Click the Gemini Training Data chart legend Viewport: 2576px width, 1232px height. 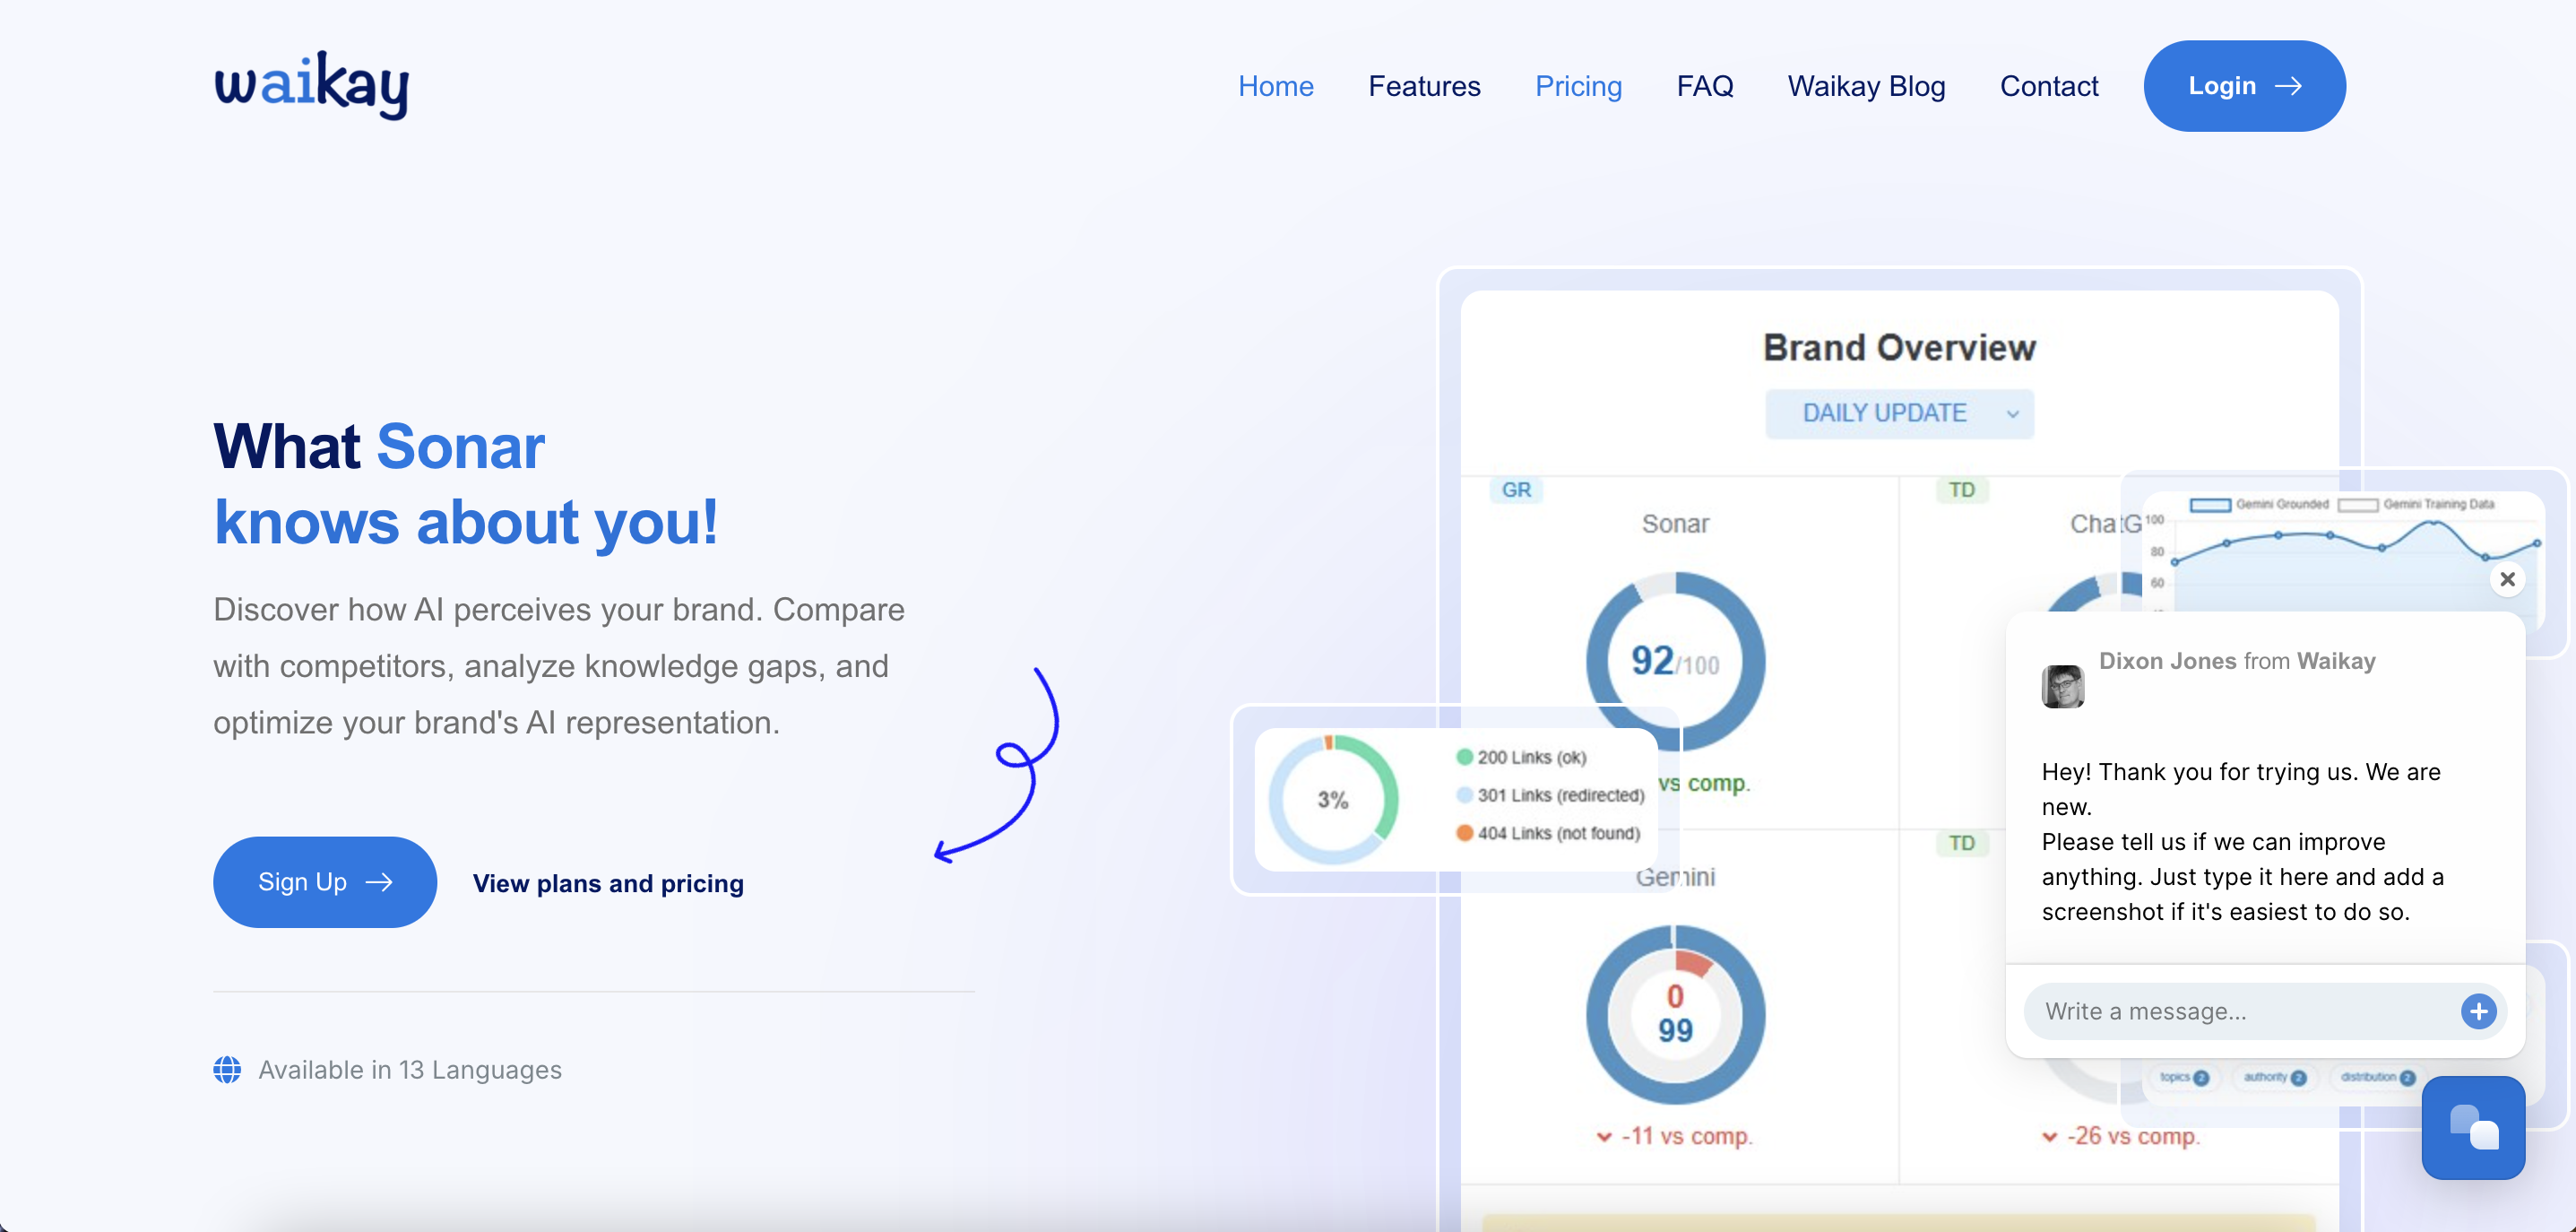[2415, 505]
